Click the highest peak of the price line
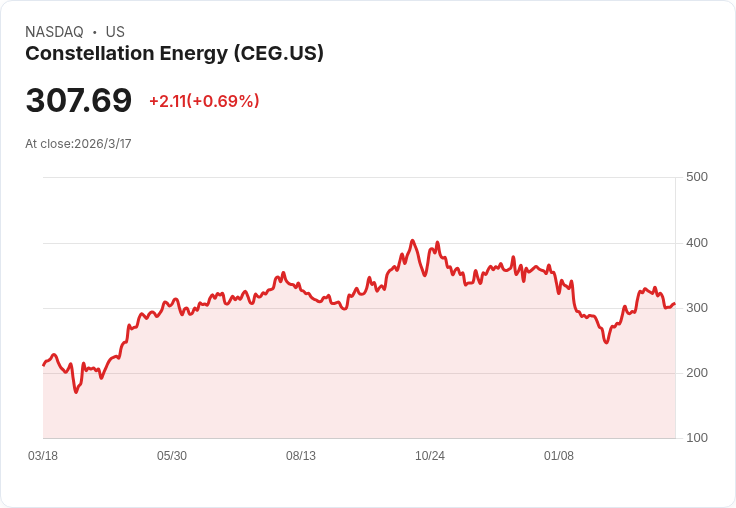 pyautogui.click(x=412, y=240)
